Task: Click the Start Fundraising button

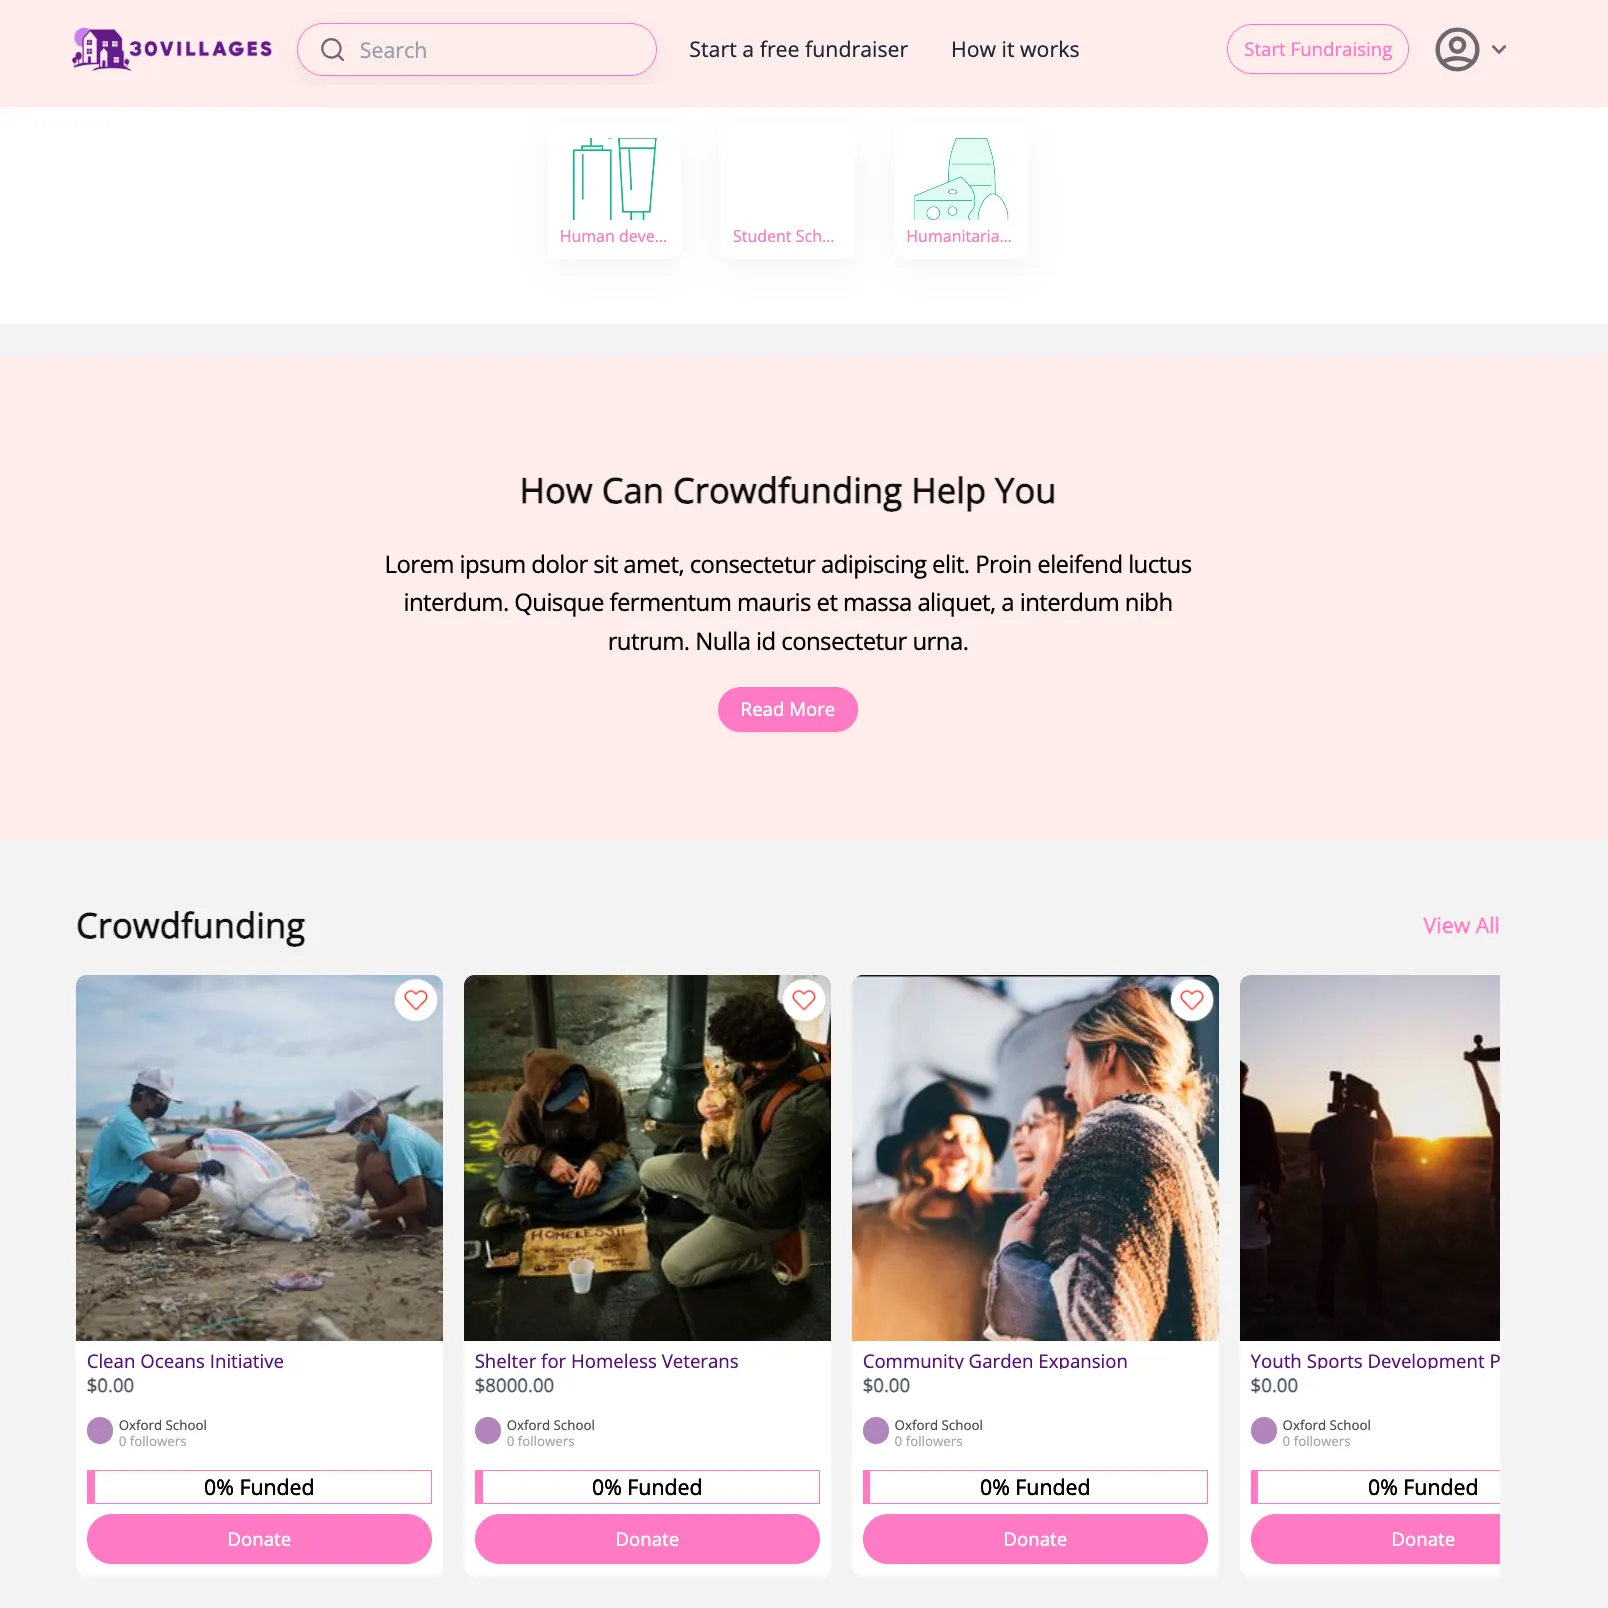Action: point(1317,49)
